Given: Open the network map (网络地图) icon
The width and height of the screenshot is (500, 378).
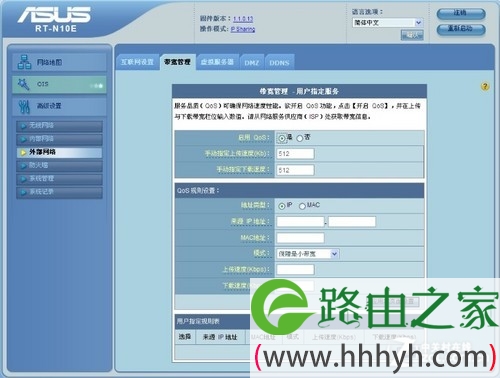Looking at the screenshot, I should coord(24,62).
